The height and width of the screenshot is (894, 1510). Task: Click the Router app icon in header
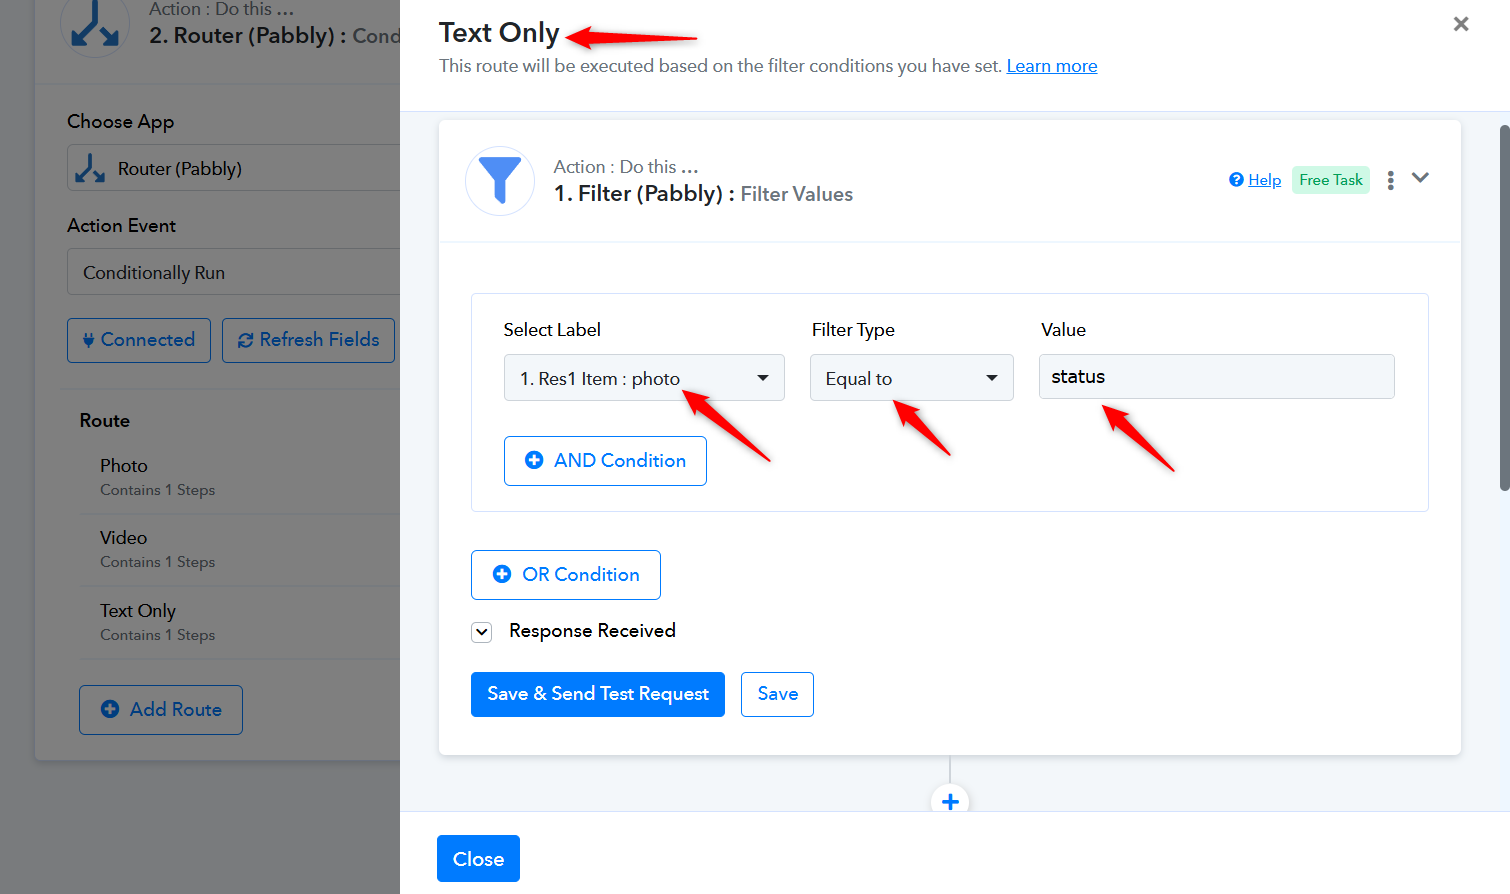click(95, 27)
